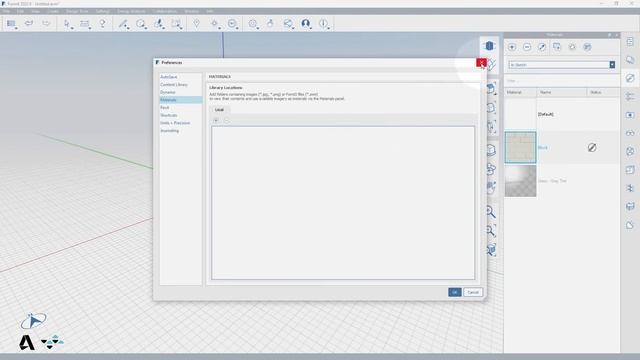Screen dimensions: 640x360
Task: Click the minus icon under Local tab
Action: point(227,120)
